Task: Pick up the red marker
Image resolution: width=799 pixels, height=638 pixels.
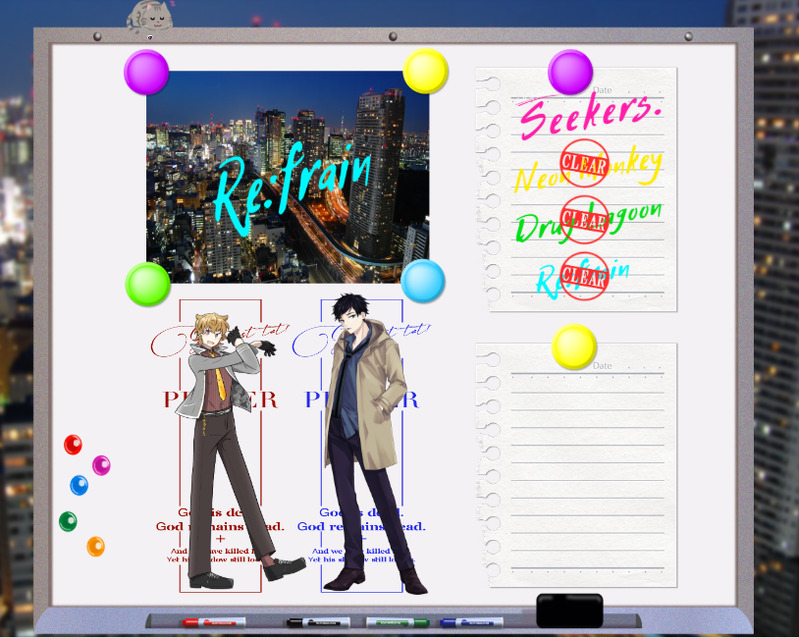Action: pos(214,622)
